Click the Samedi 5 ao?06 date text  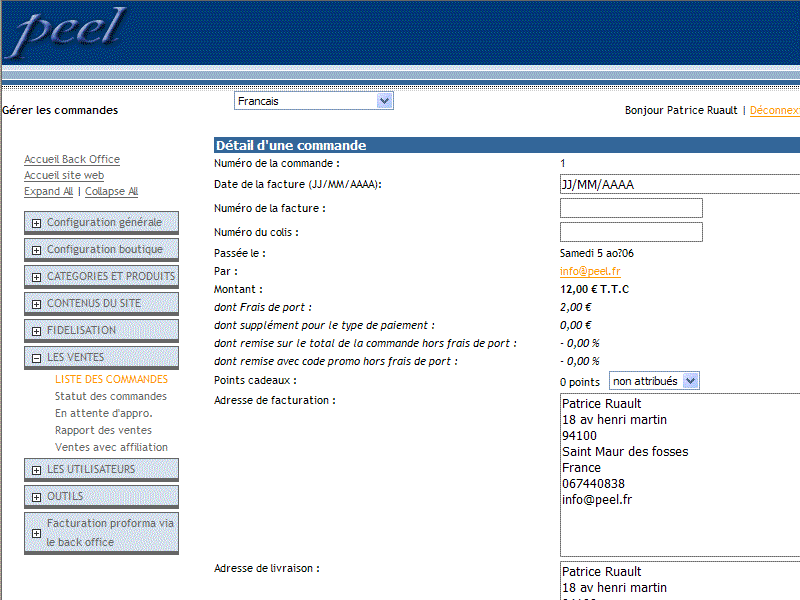596,253
